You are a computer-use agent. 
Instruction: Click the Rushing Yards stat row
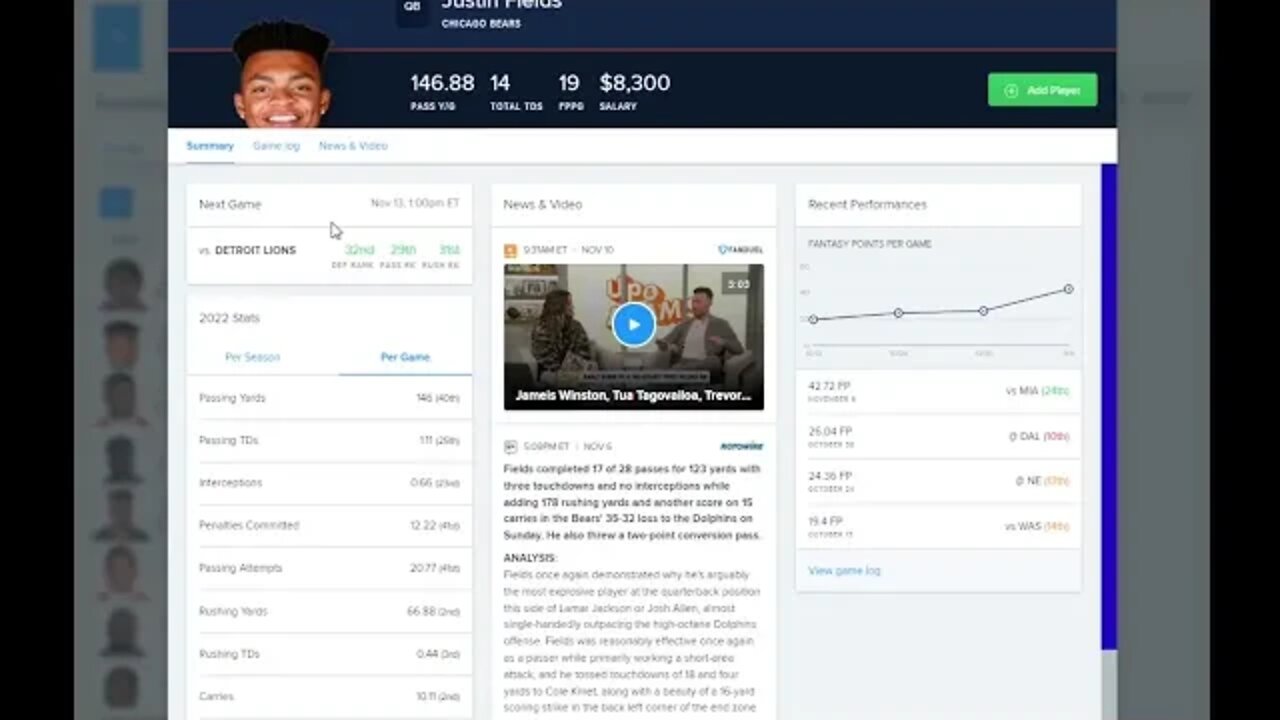pyautogui.click(x=329, y=611)
